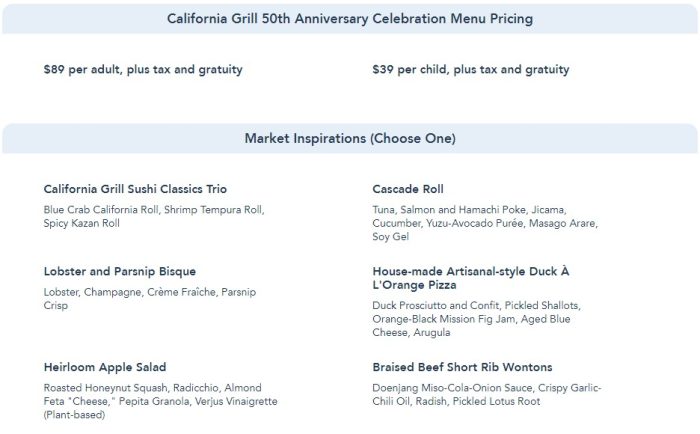Select the $39 per child price text
Screen dimensions: 700x434
[471, 70]
